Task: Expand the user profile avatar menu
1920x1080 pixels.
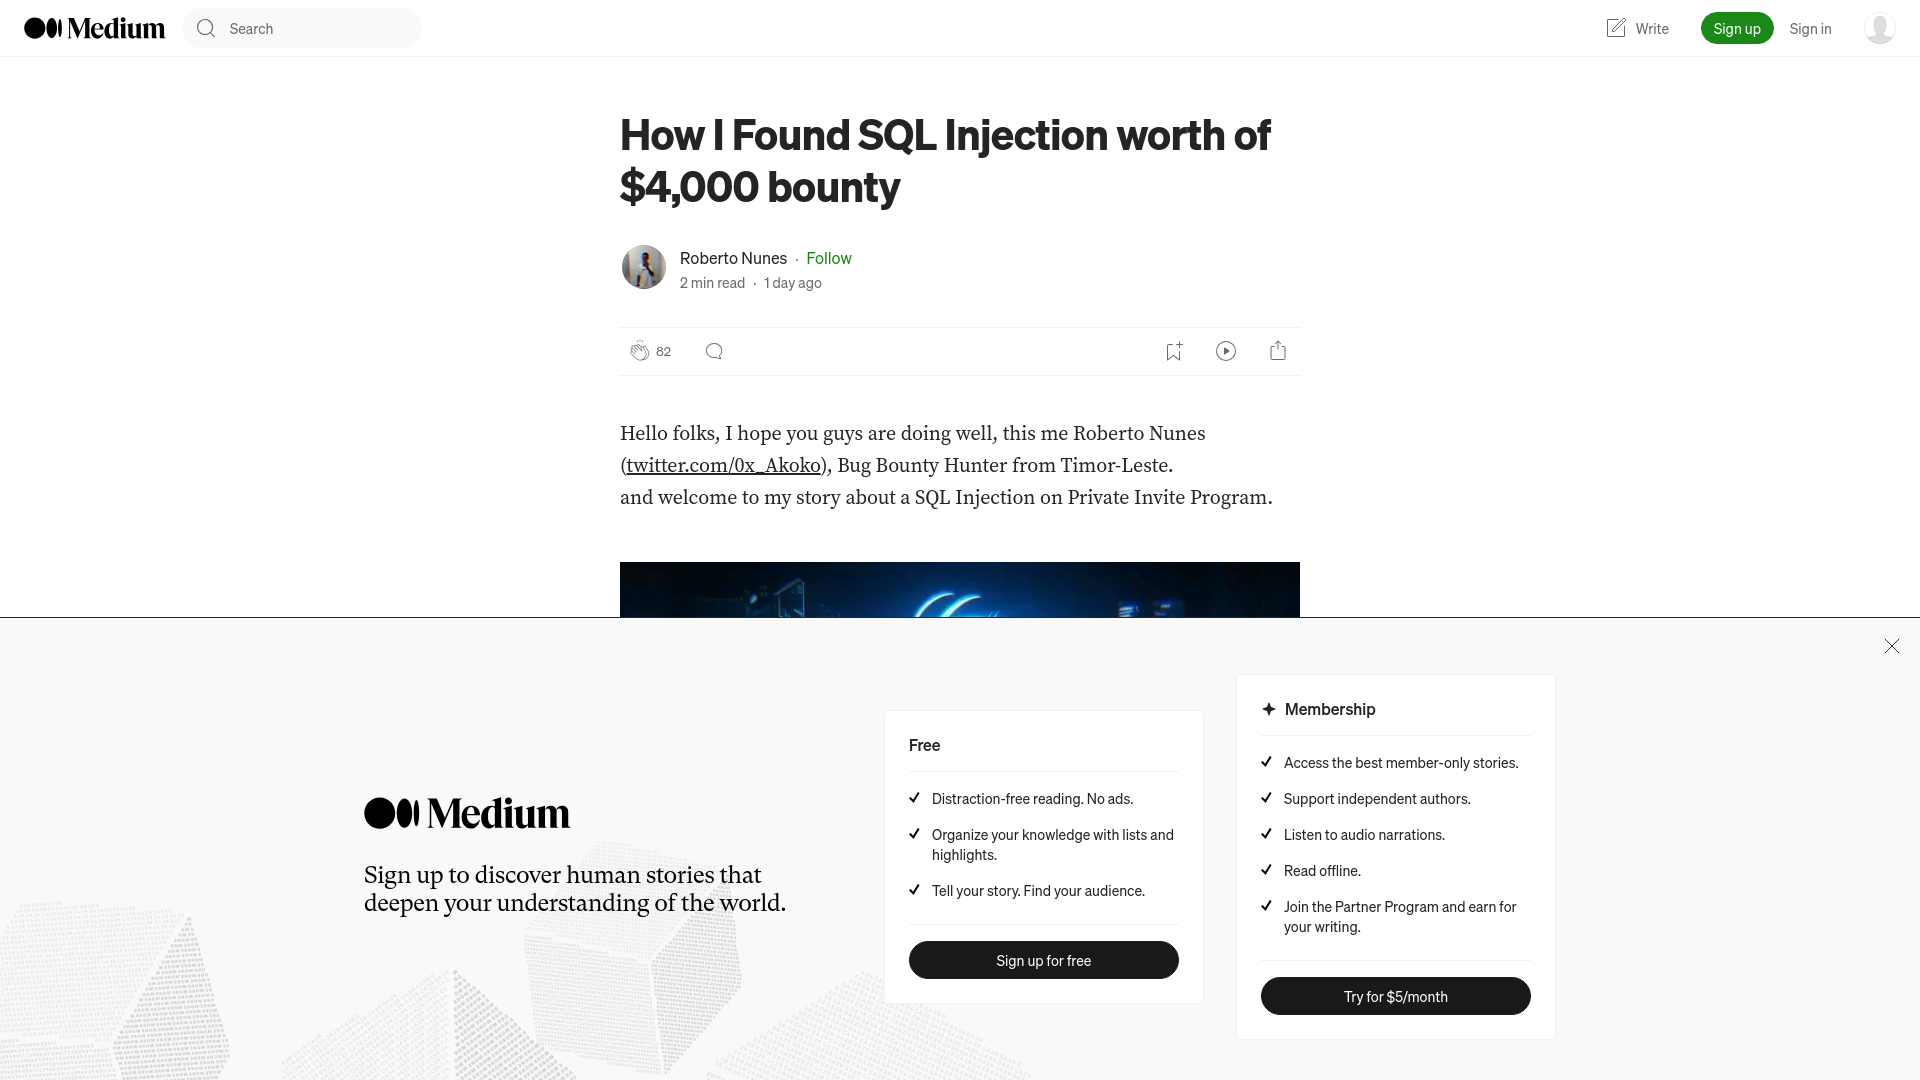Action: click(1879, 28)
